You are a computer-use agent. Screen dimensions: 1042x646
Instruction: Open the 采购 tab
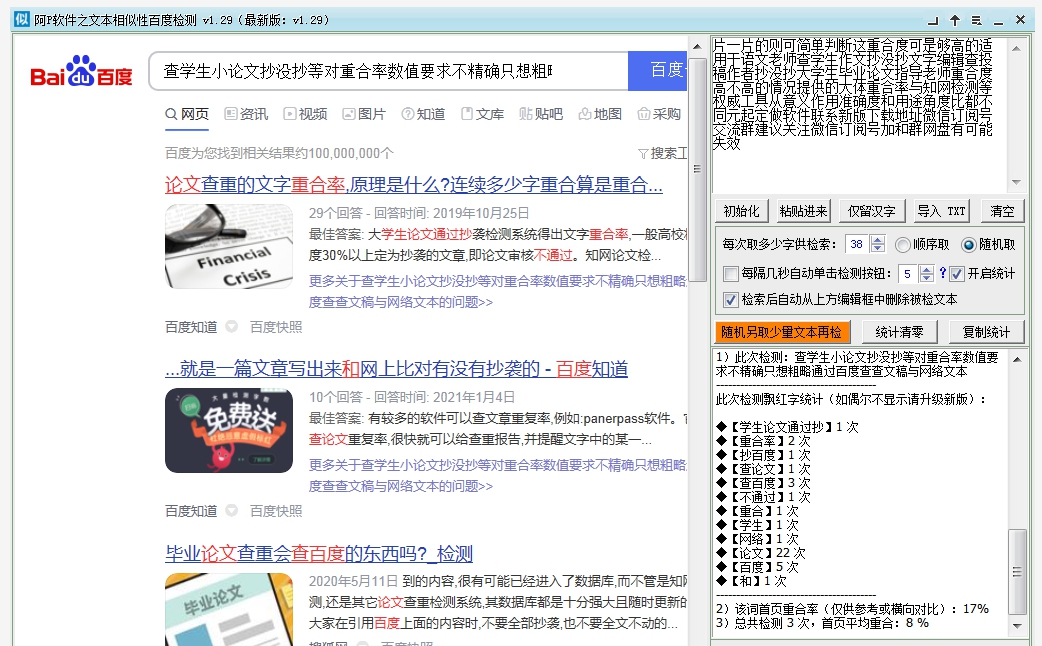coord(659,114)
